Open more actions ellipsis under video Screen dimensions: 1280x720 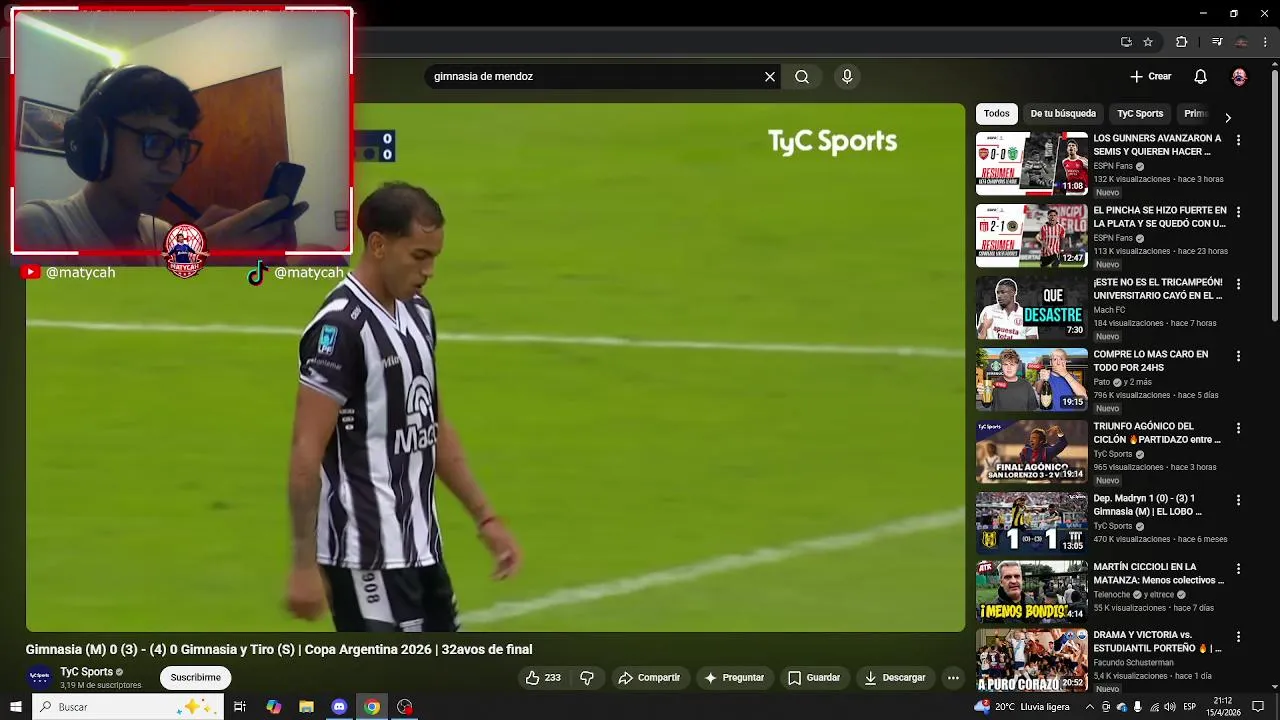(953, 678)
